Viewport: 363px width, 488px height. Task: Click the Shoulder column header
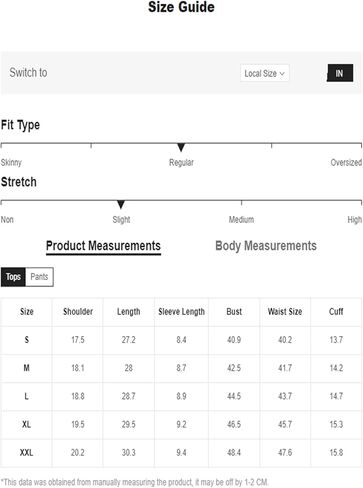[x=78, y=312]
